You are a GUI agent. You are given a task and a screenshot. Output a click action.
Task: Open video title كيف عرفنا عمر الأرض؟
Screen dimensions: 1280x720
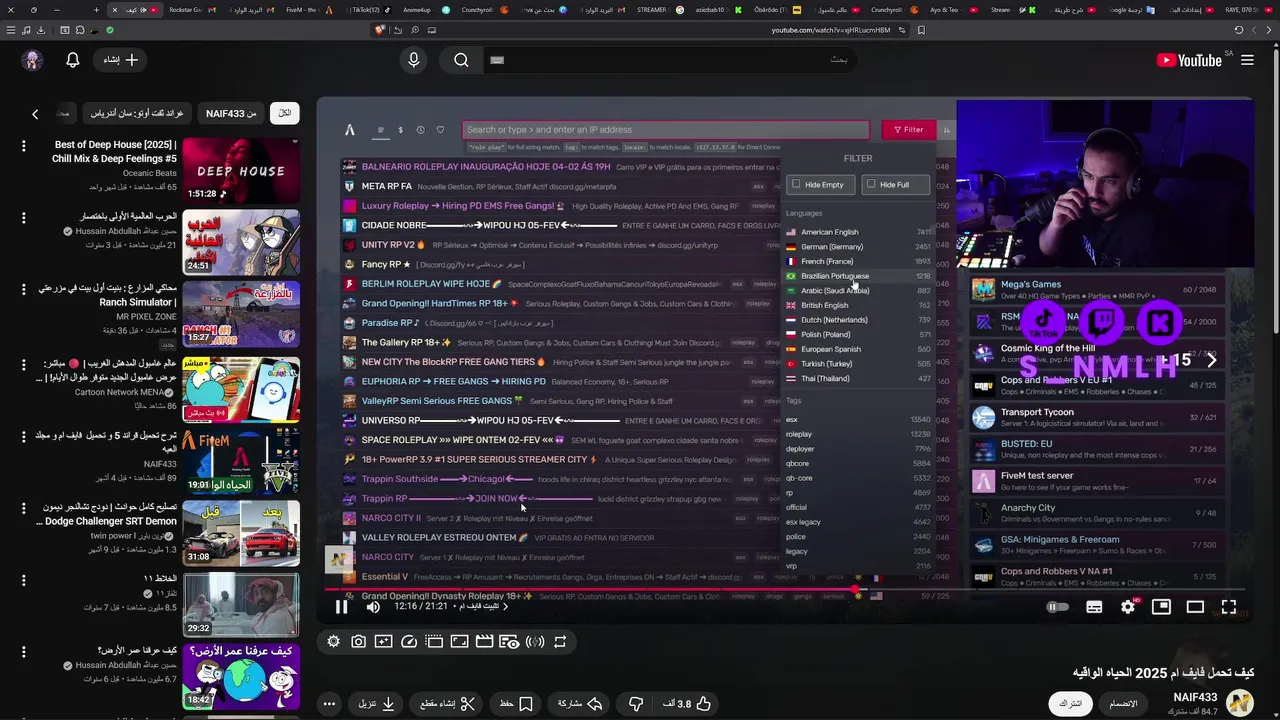(136, 651)
